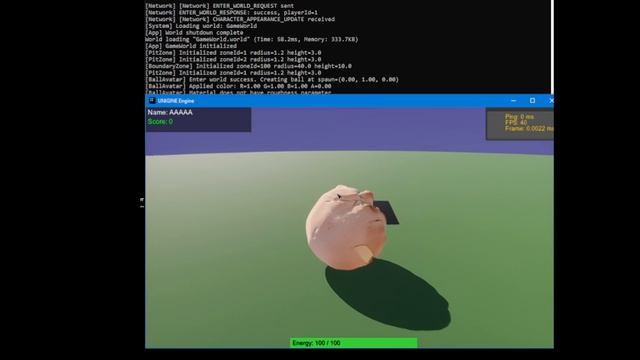Screen dimensions: 640x360
Task: Click the UNIGINE Engine title bar text
Action: tap(176, 101)
